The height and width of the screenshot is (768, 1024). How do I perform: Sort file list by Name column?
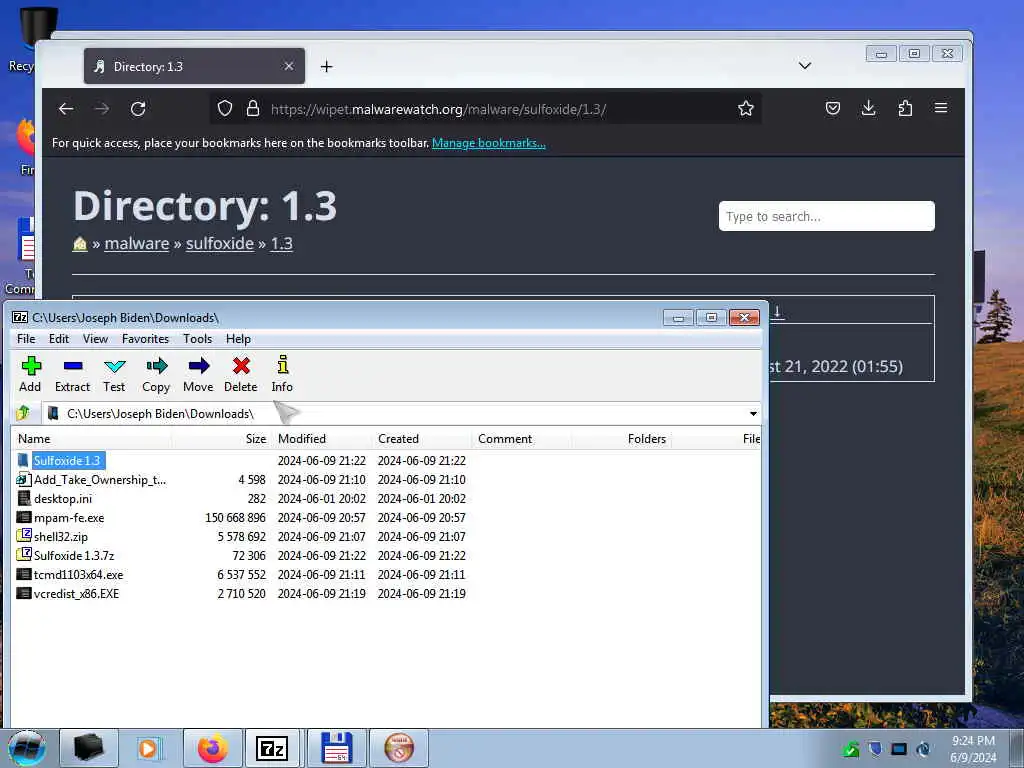(91, 439)
